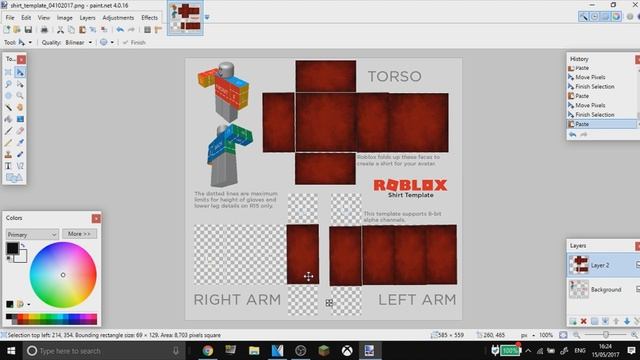
Task: Open the Adjustments menu
Action: [118, 18]
